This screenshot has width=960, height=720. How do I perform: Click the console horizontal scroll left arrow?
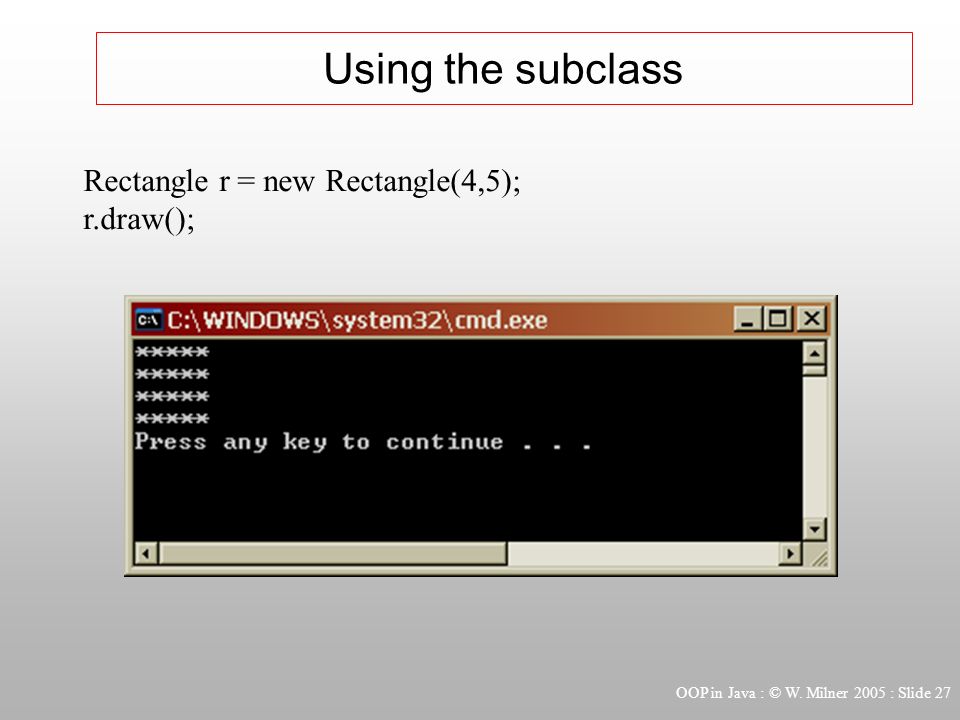[146, 554]
